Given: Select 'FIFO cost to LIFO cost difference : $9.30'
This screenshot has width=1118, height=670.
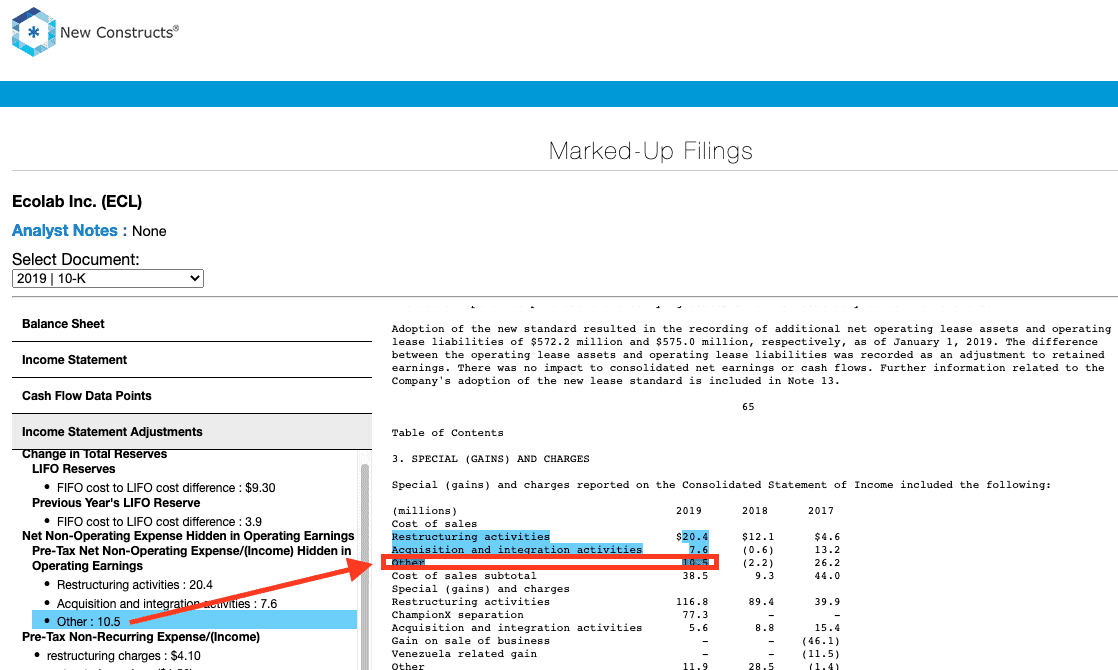Looking at the screenshot, I should click(166, 488).
